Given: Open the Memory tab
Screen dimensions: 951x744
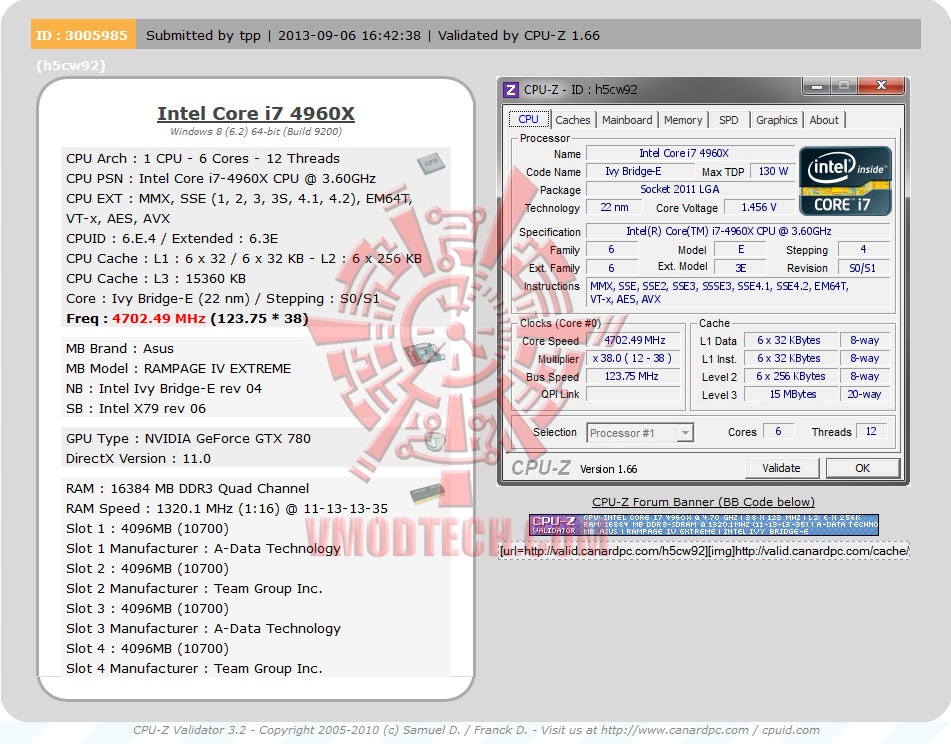Looking at the screenshot, I should (x=683, y=120).
